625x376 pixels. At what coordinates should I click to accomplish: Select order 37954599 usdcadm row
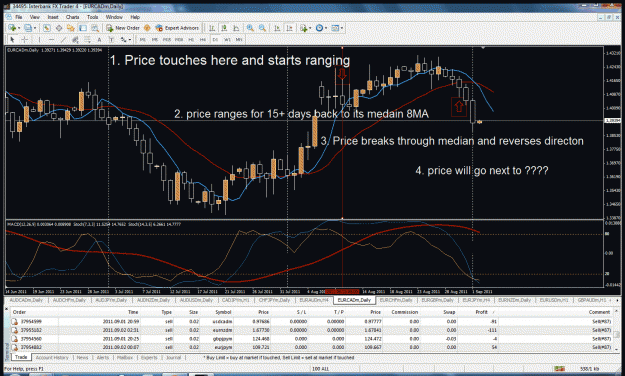click(x=311, y=321)
